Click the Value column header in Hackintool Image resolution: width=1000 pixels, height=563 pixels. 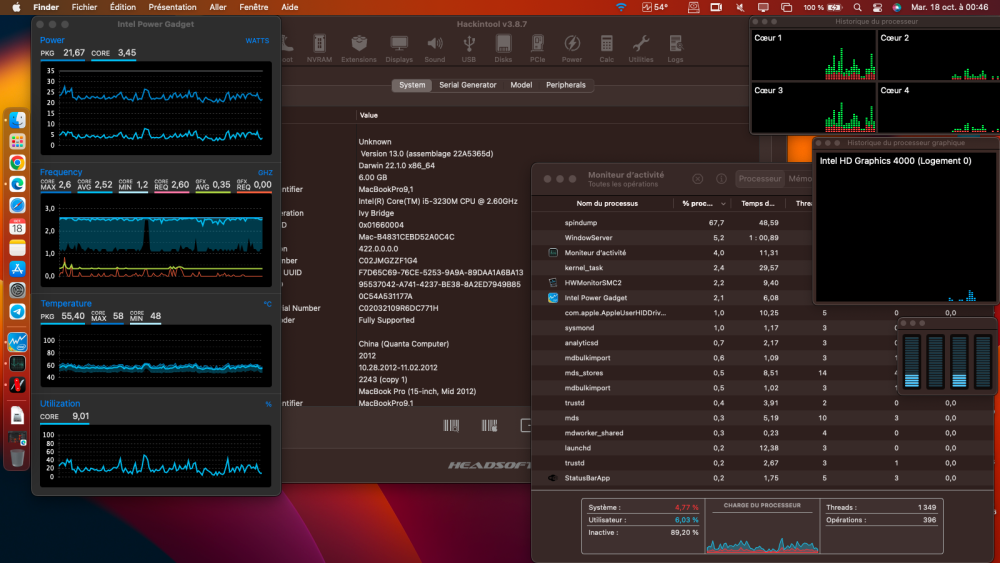[x=369, y=115]
